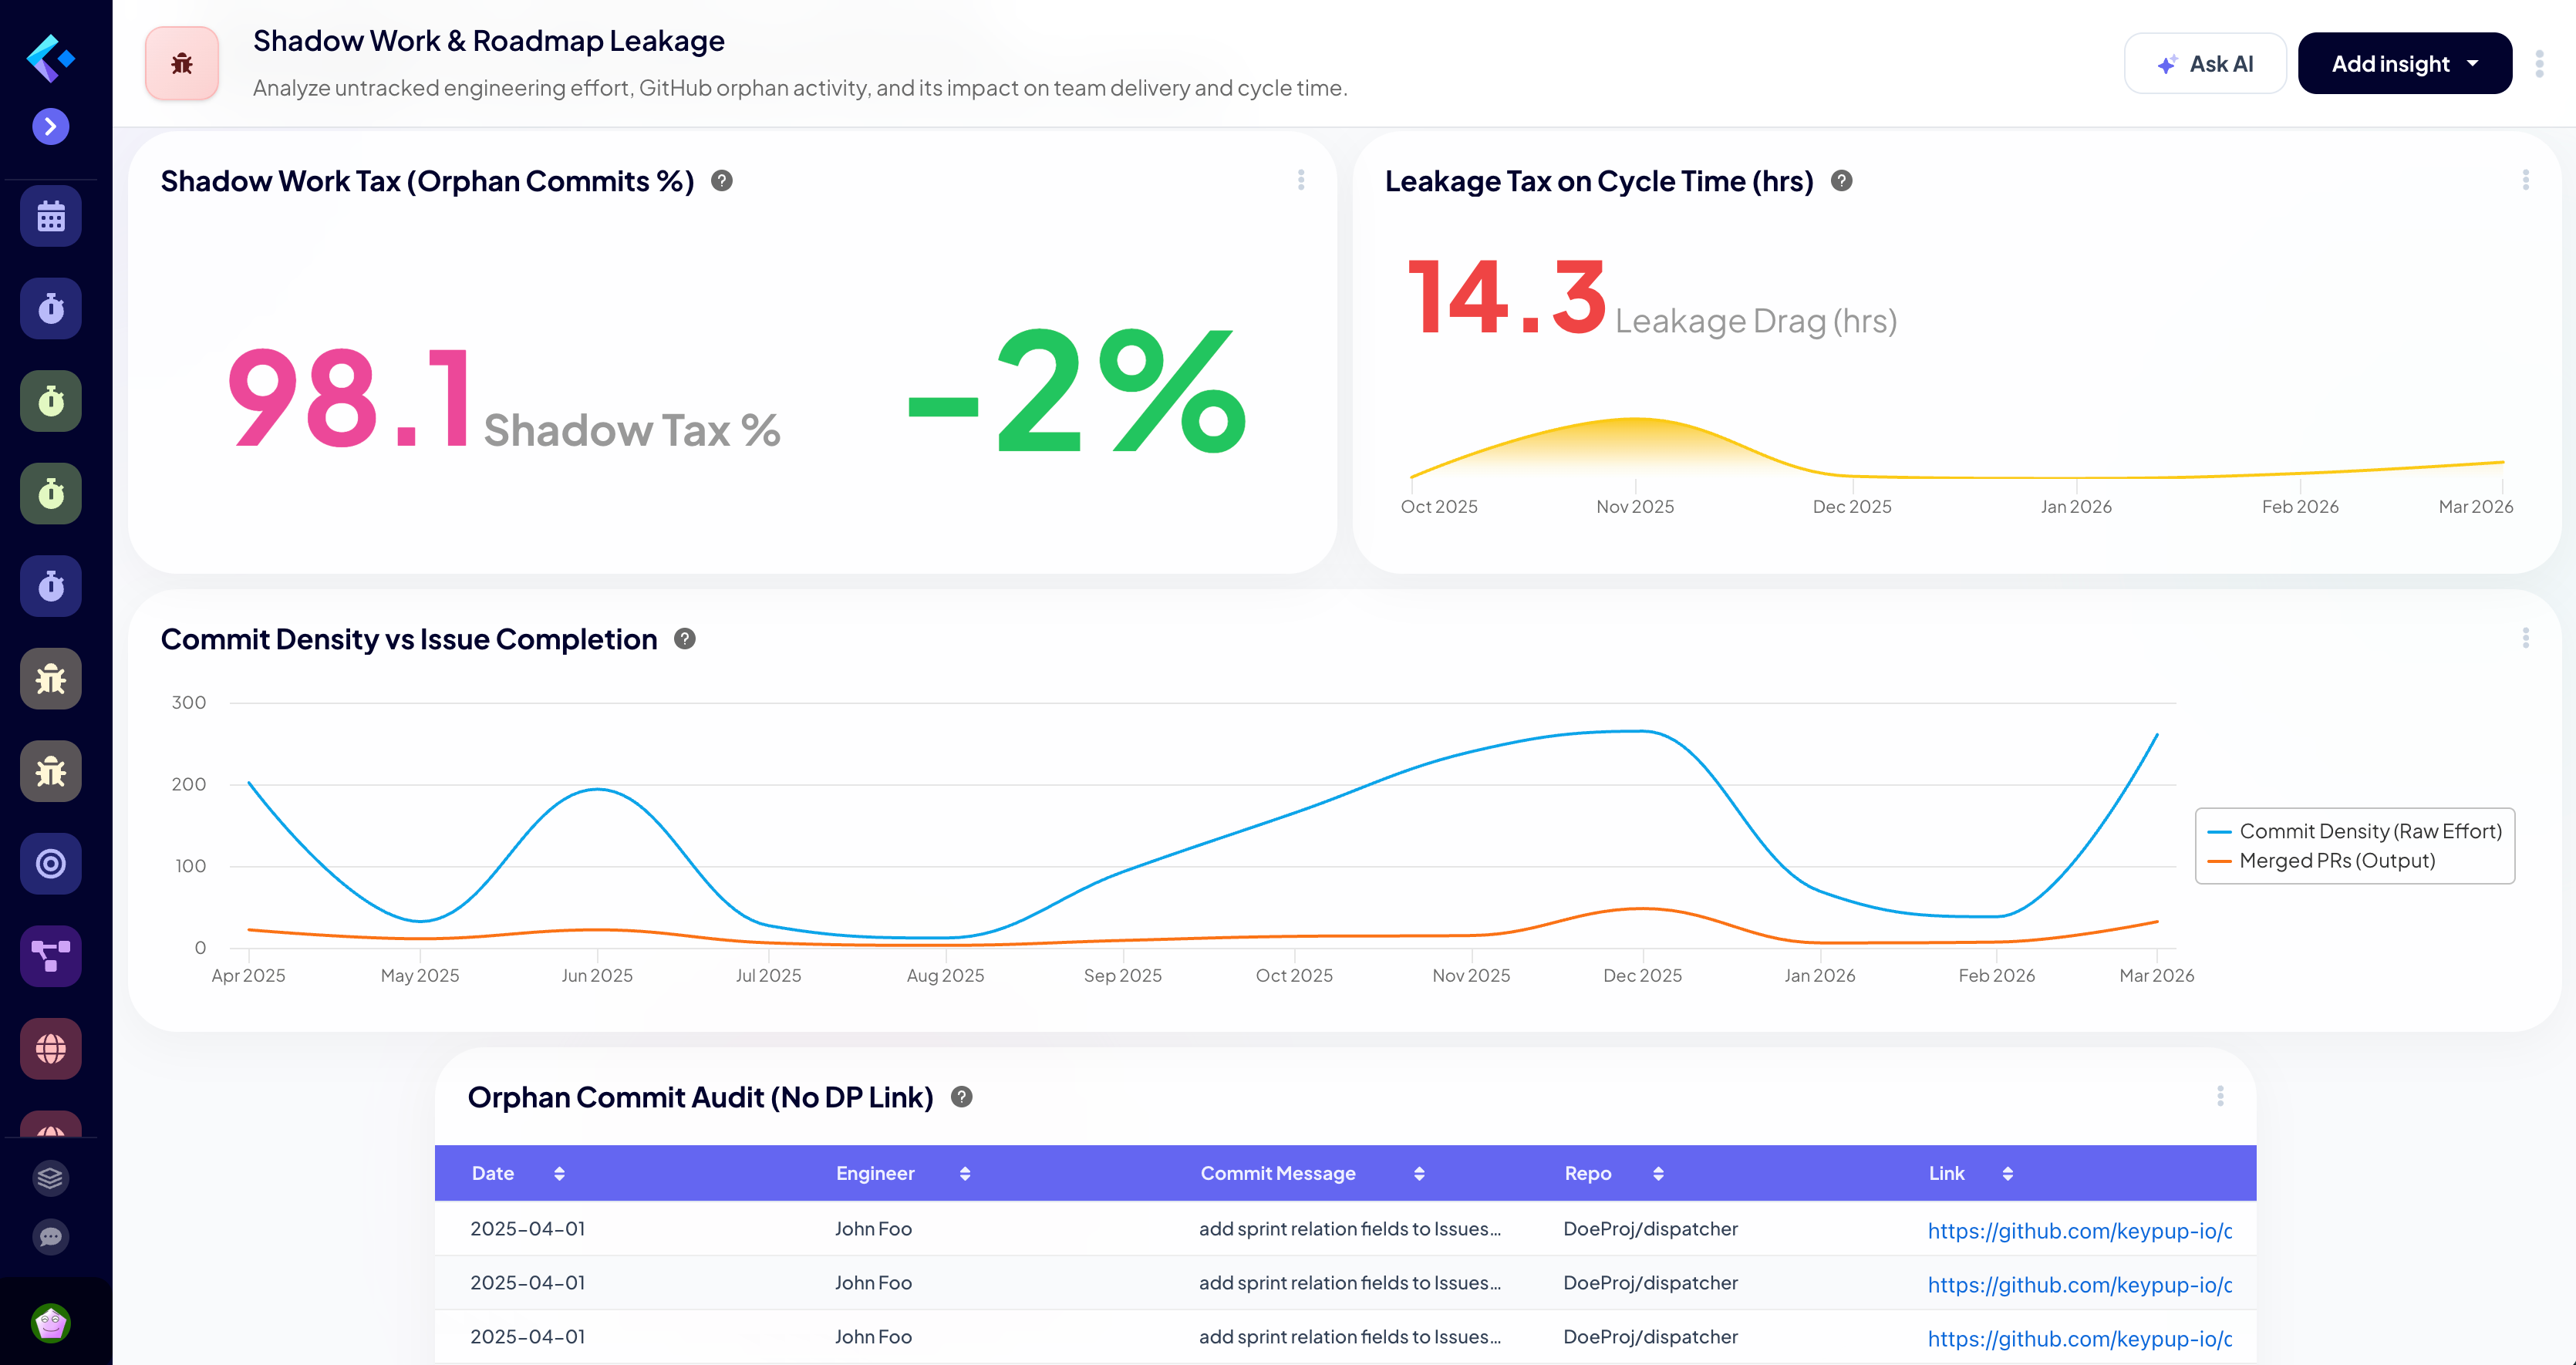Open the calendar dashboard in the sidebar
This screenshot has height=1365, width=2576.
[x=49, y=215]
